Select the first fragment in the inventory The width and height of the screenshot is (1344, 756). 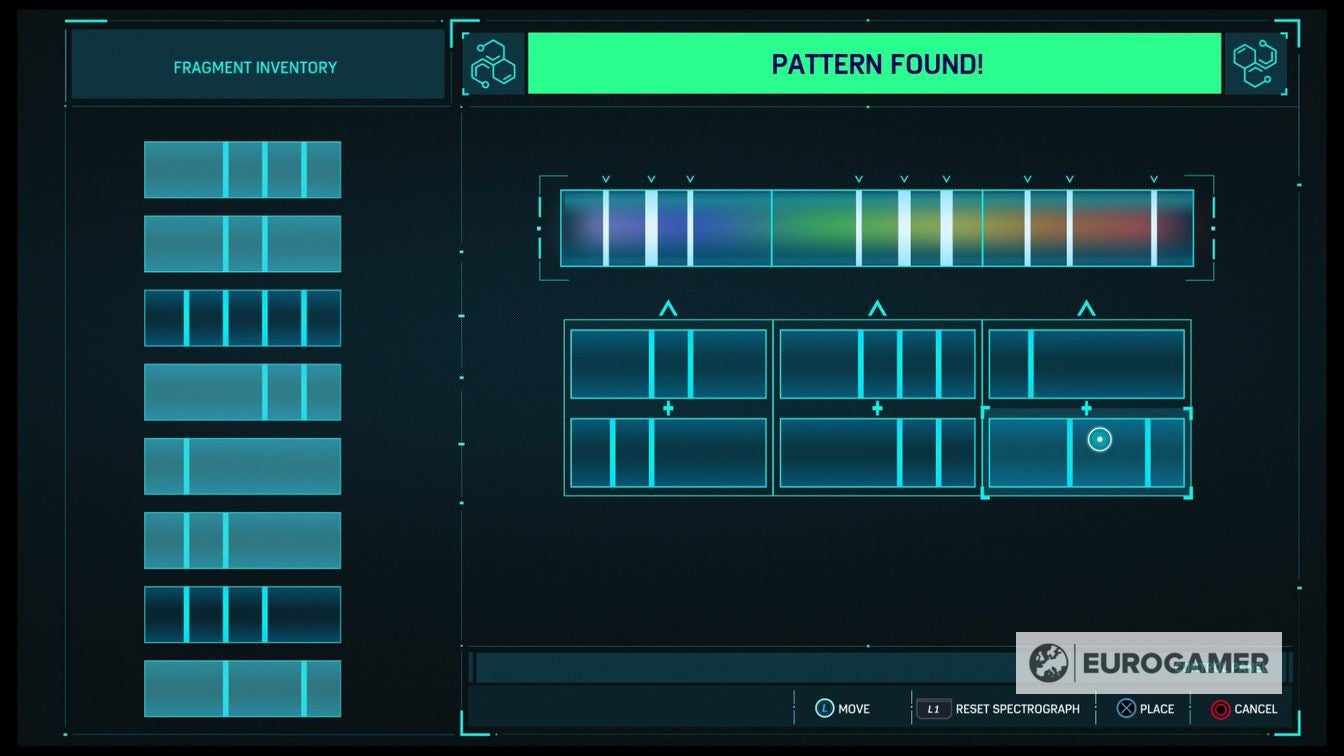click(x=242, y=170)
